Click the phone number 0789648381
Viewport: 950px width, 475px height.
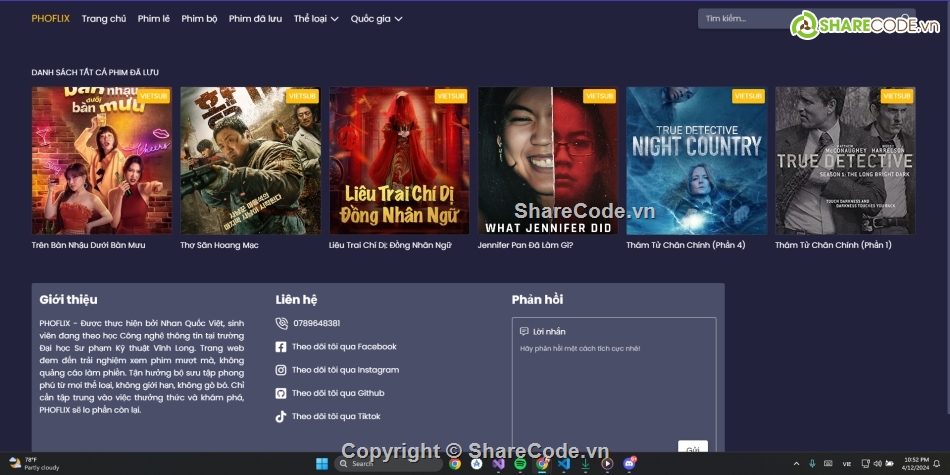pyautogui.click(x=317, y=324)
